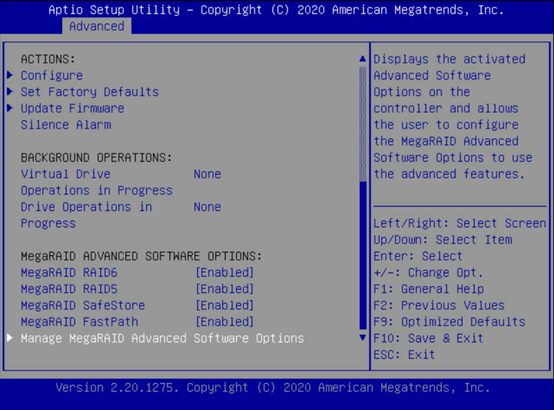Expand the Set Factory Defaults entry
554x410 pixels.
click(90, 92)
